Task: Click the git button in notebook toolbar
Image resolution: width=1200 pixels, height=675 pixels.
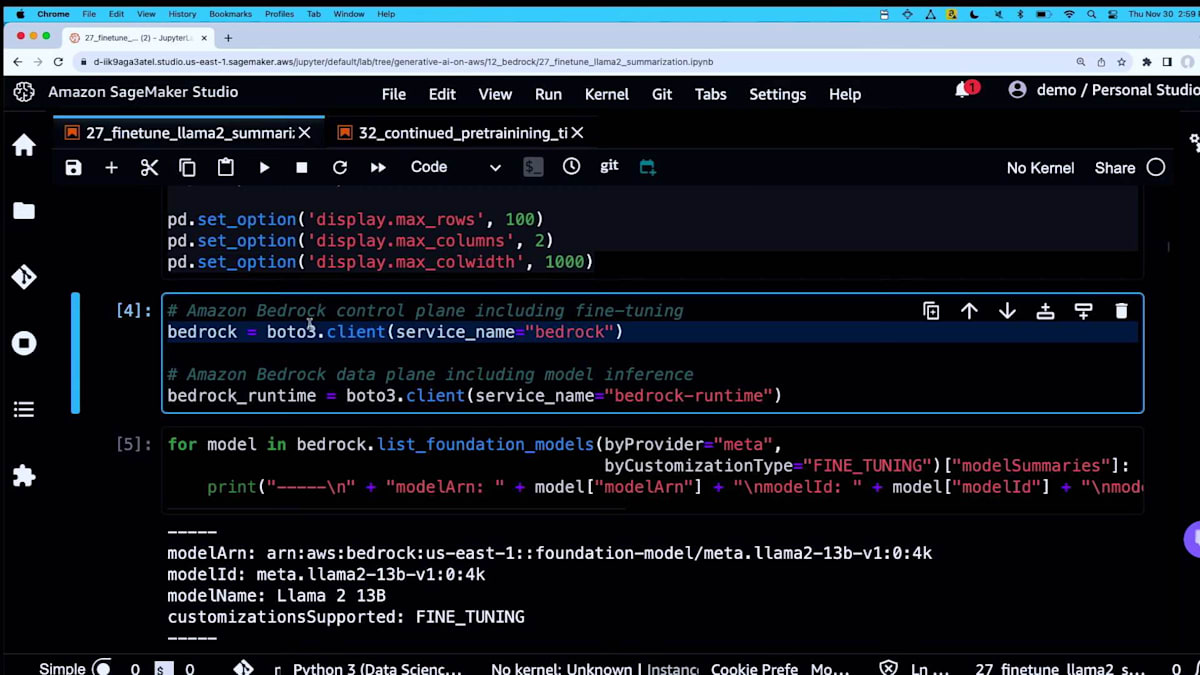Action: click(609, 166)
